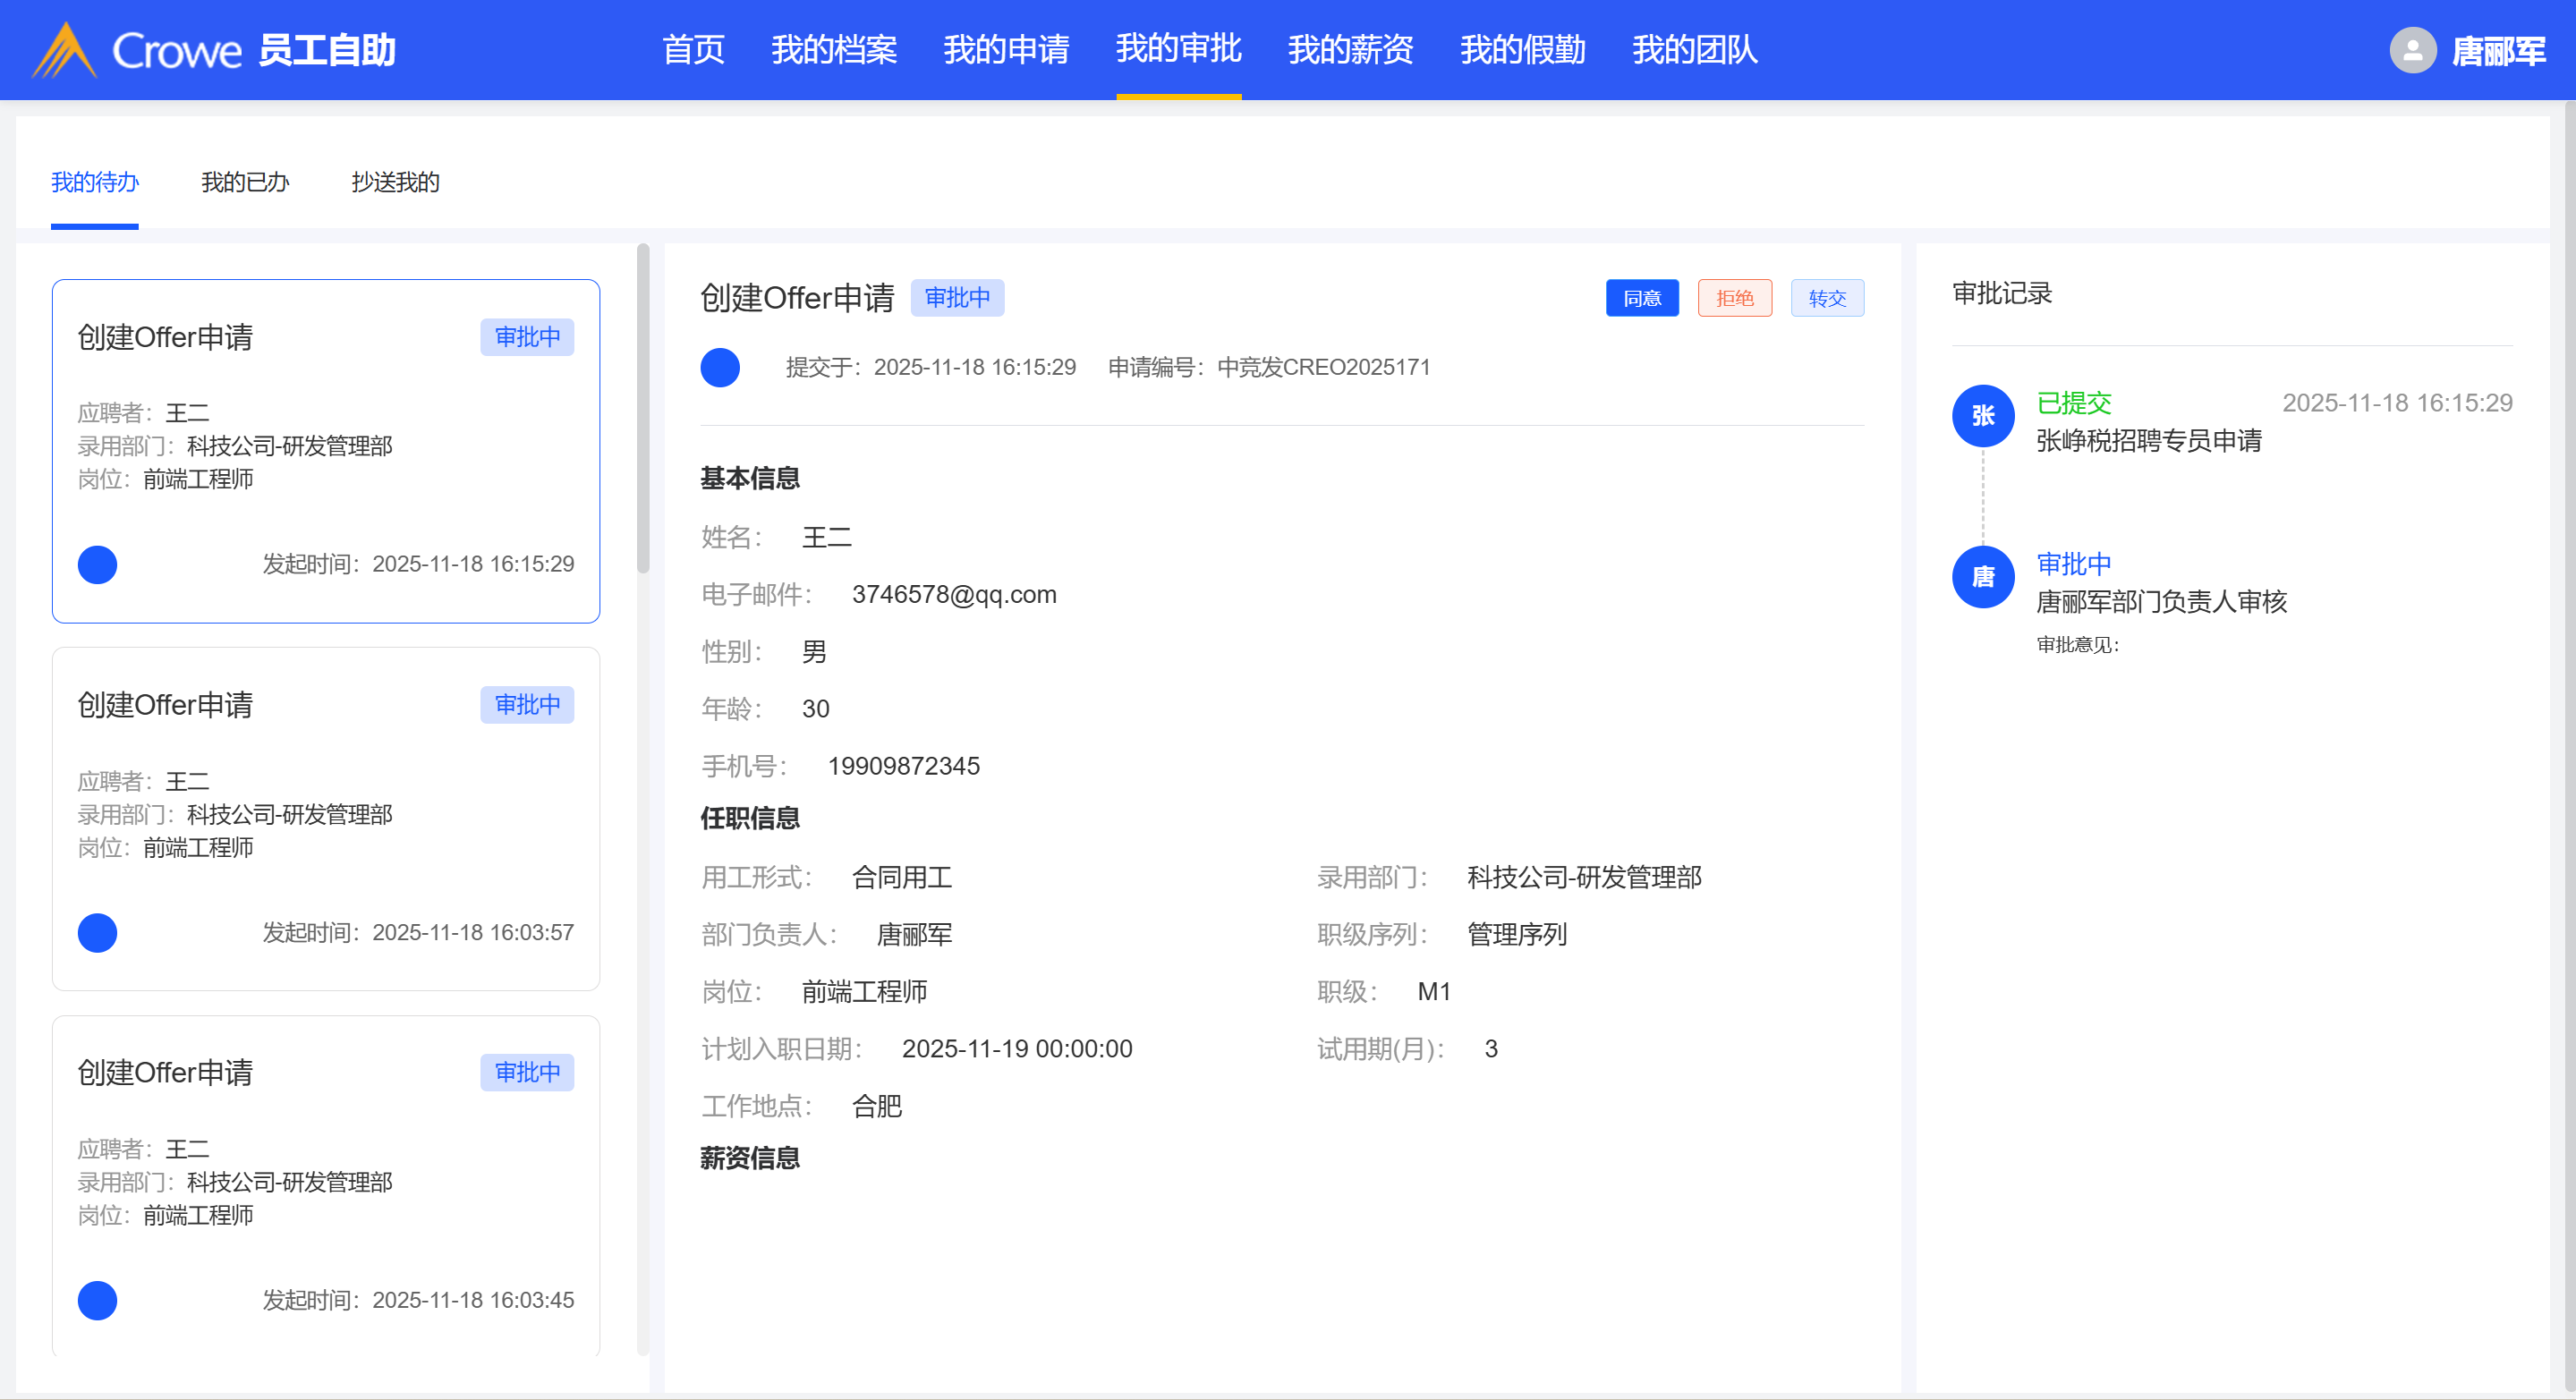The width and height of the screenshot is (2576, 1400).
Task: Click the Crowe logo icon
Action: tap(64, 50)
